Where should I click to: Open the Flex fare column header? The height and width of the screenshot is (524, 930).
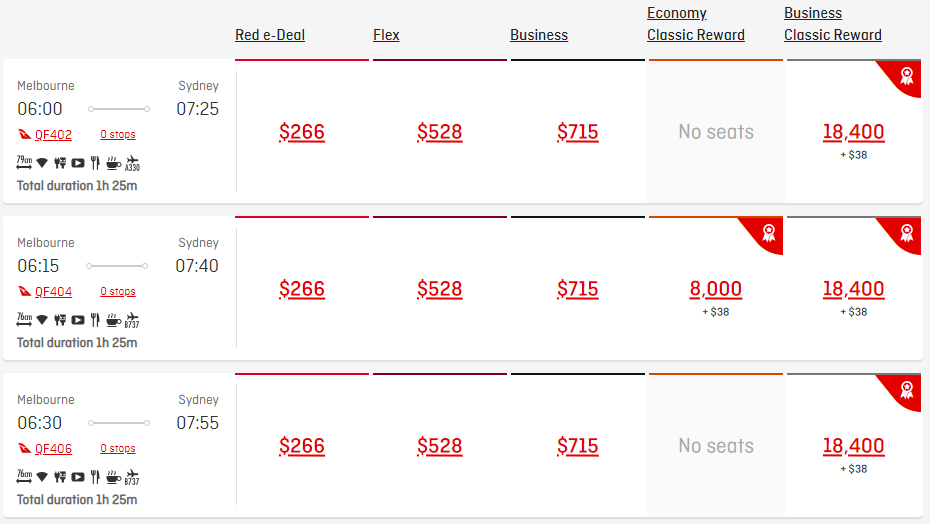point(386,35)
